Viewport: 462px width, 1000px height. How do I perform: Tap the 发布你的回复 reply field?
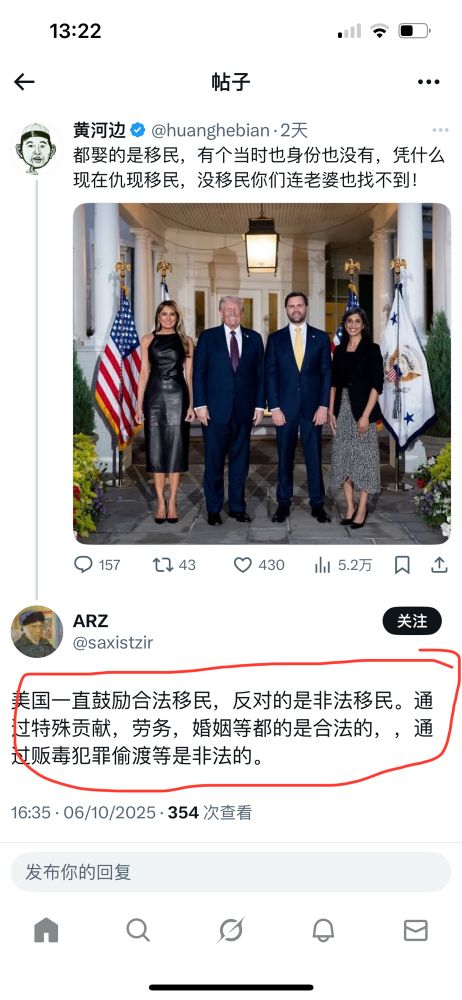point(231,872)
